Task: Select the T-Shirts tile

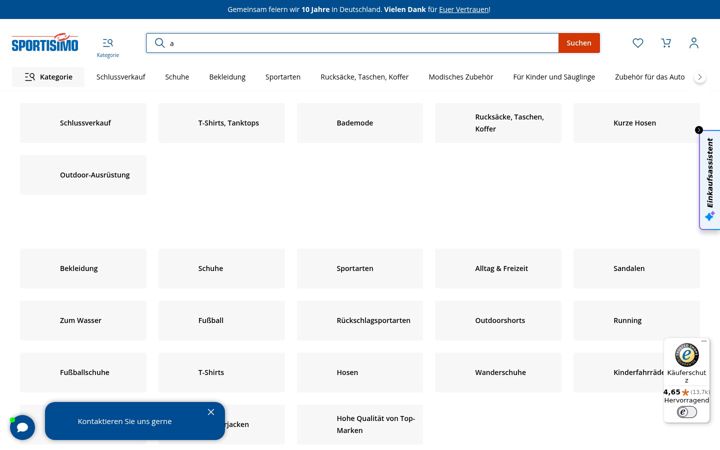Action: click(x=221, y=372)
